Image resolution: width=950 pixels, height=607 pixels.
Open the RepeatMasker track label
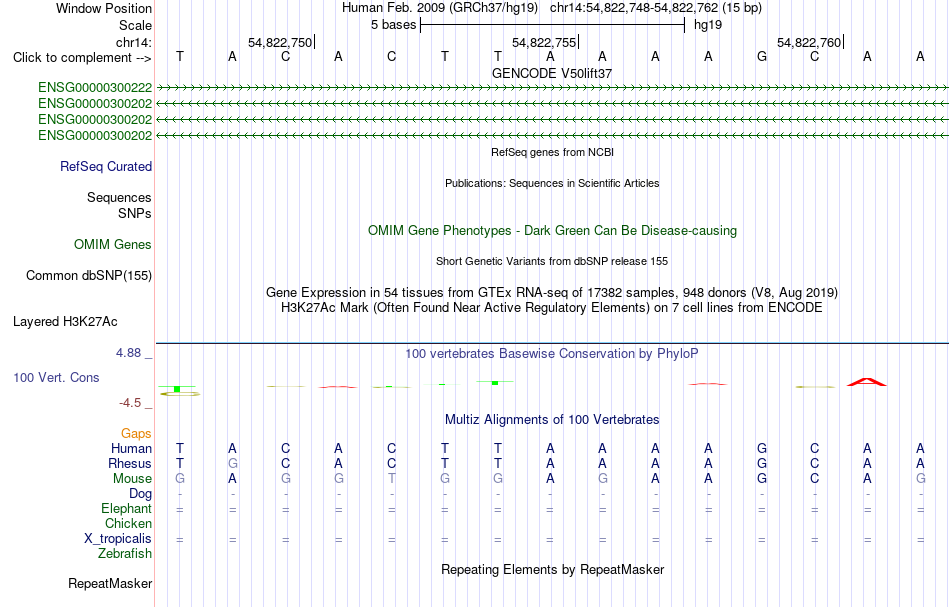[x=110, y=584]
